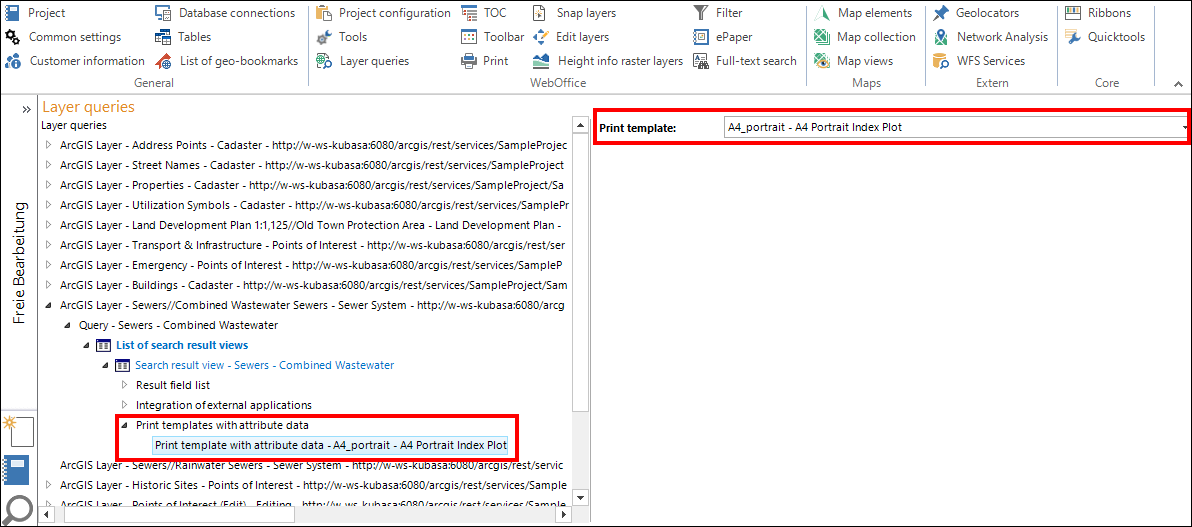
Task: Open Common settings gear icon
Action: click(12, 37)
